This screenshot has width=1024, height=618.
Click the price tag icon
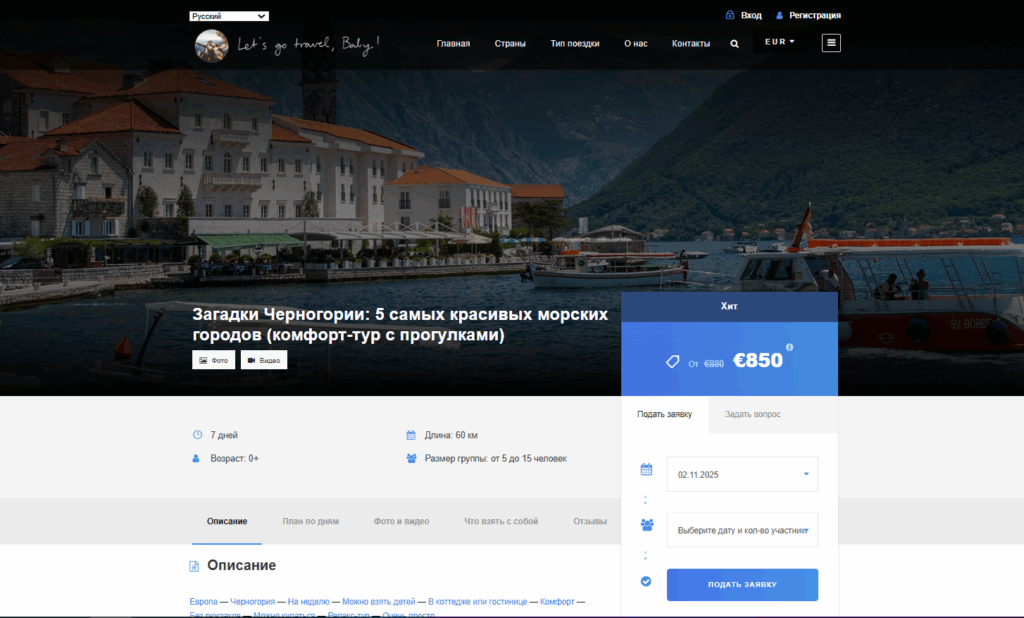(673, 361)
